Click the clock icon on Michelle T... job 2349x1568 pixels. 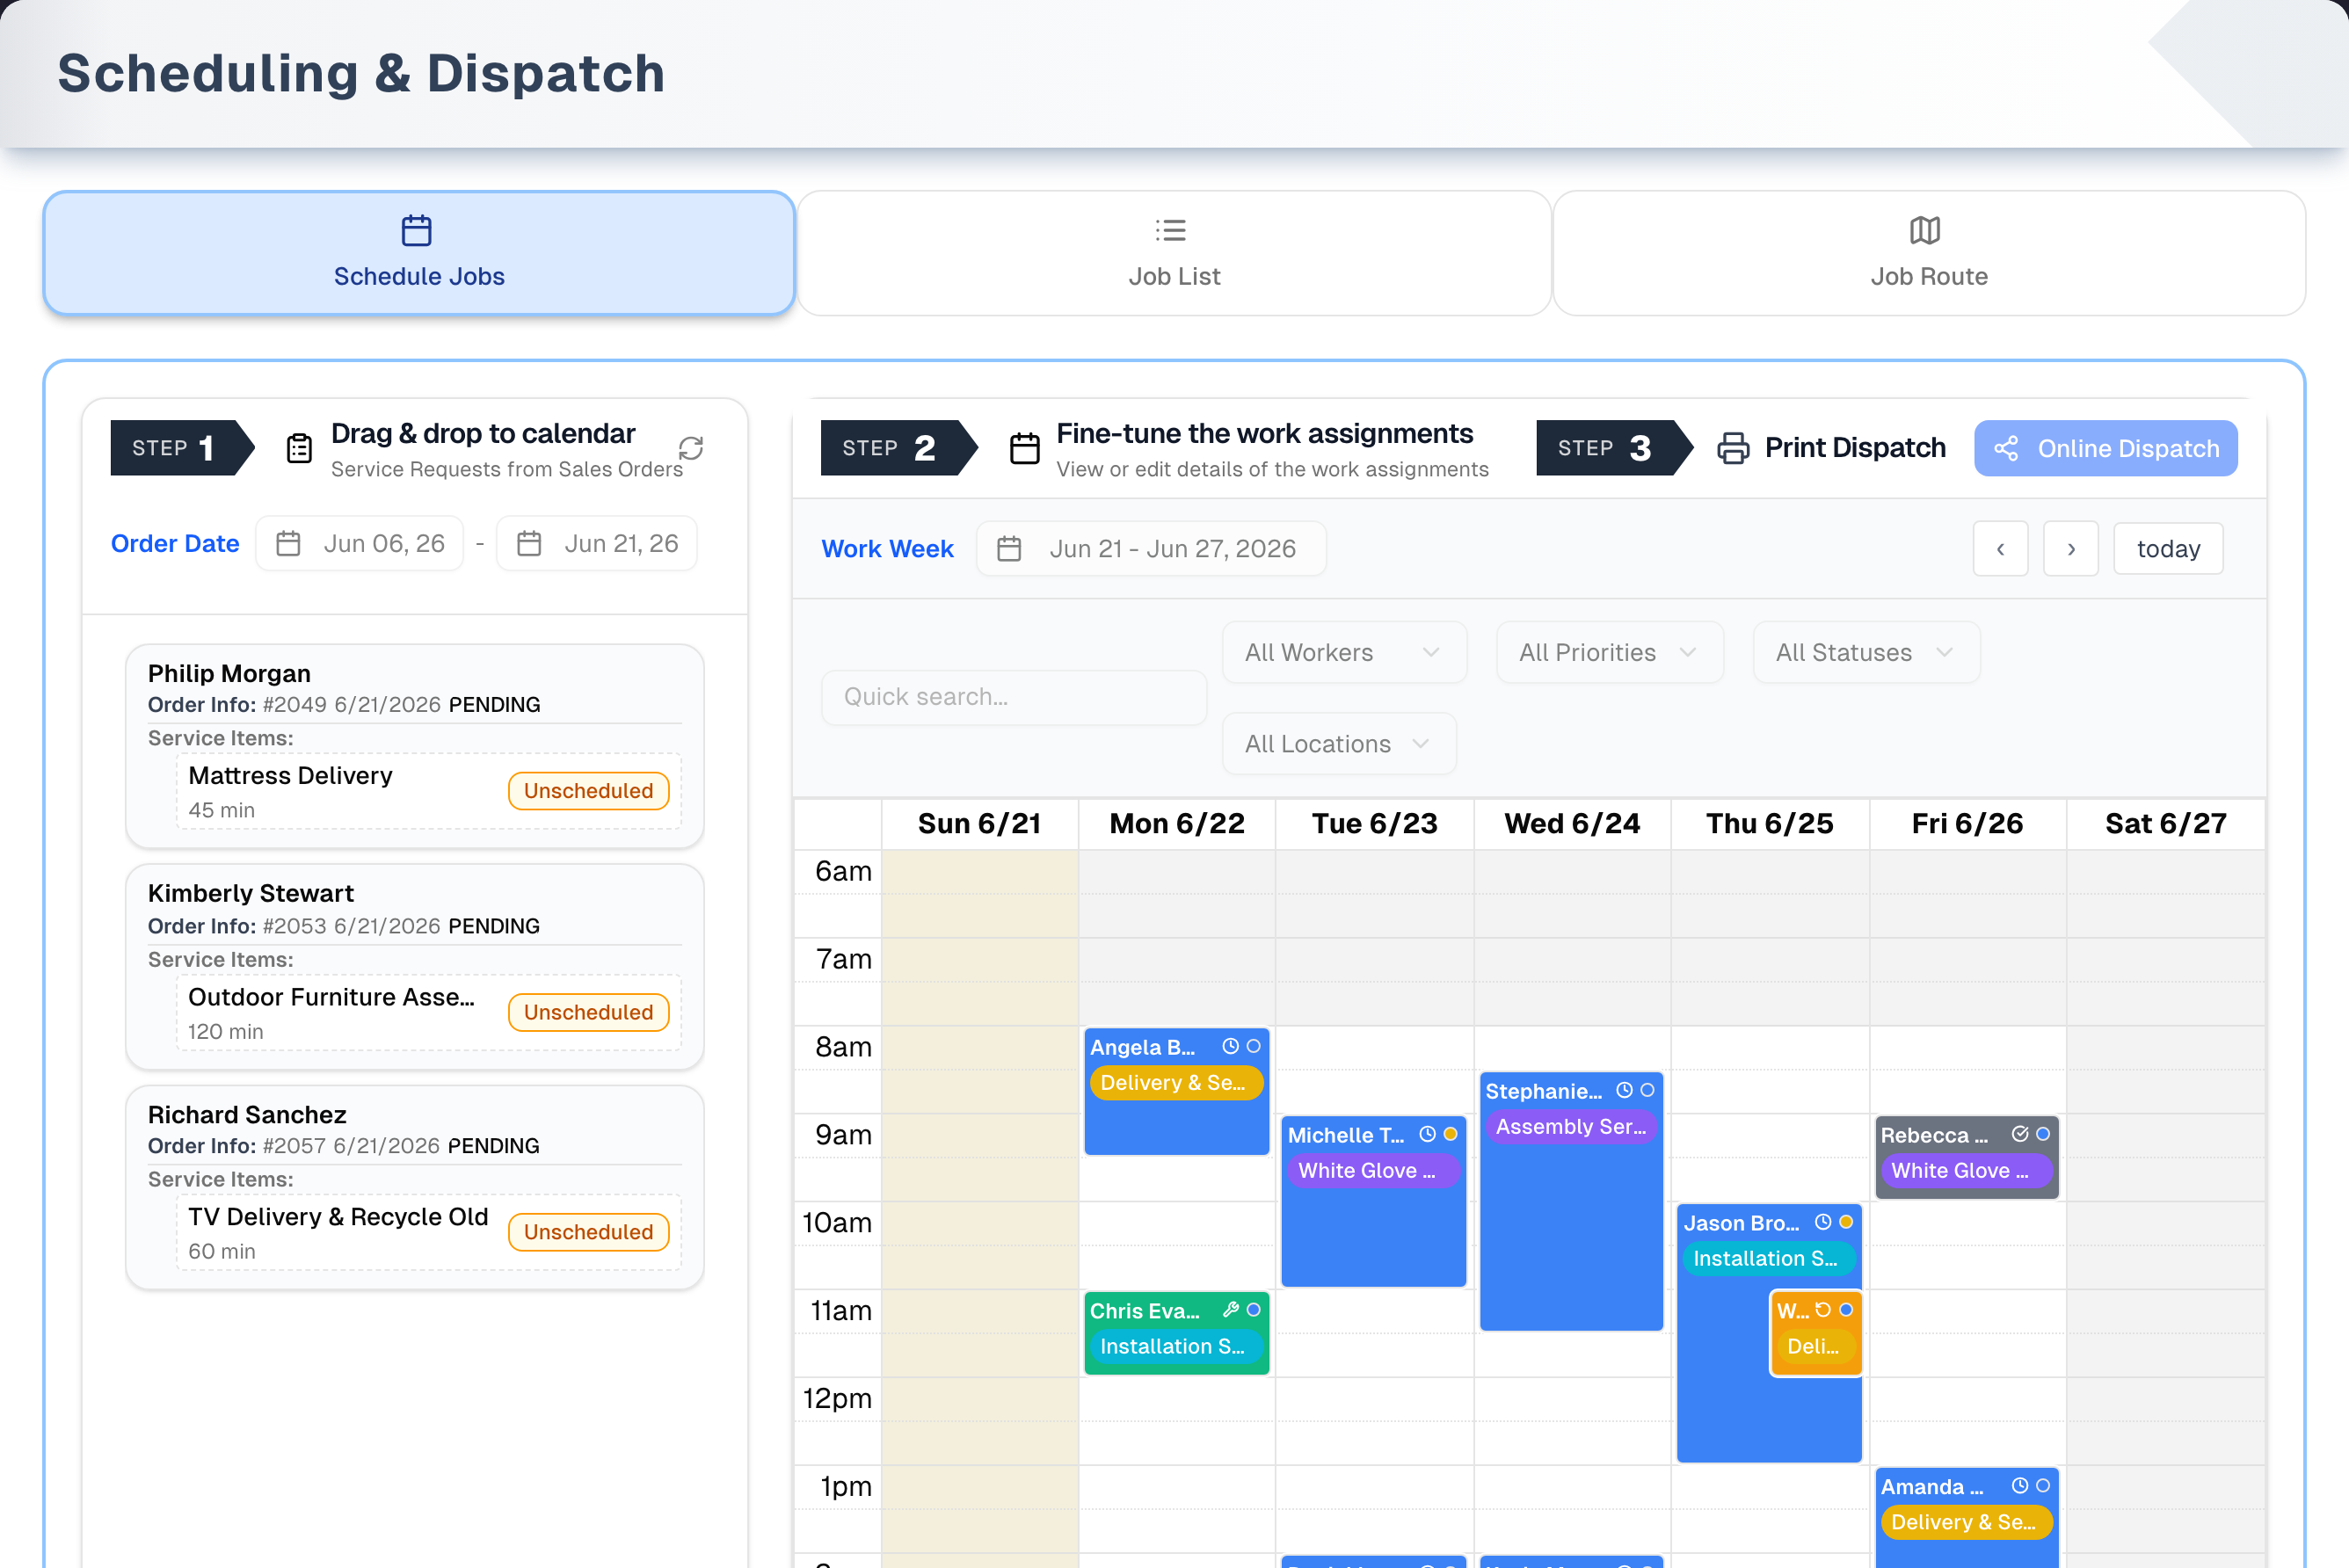pyautogui.click(x=1427, y=1134)
